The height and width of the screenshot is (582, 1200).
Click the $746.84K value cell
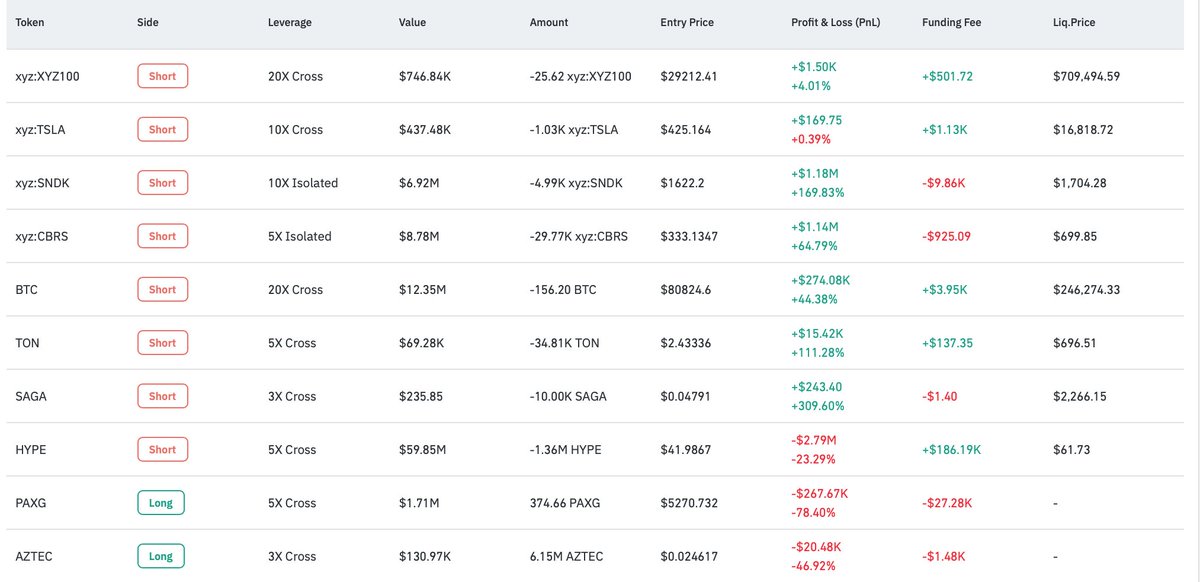[426, 76]
